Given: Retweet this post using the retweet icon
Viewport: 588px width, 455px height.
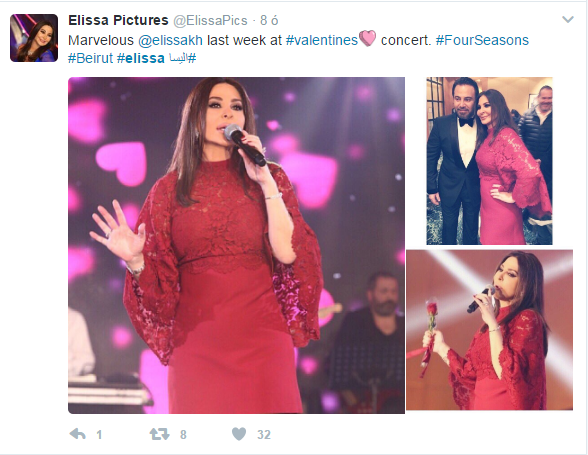Looking at the screenshot, I should pyautogui.click(x=159, y=434).
